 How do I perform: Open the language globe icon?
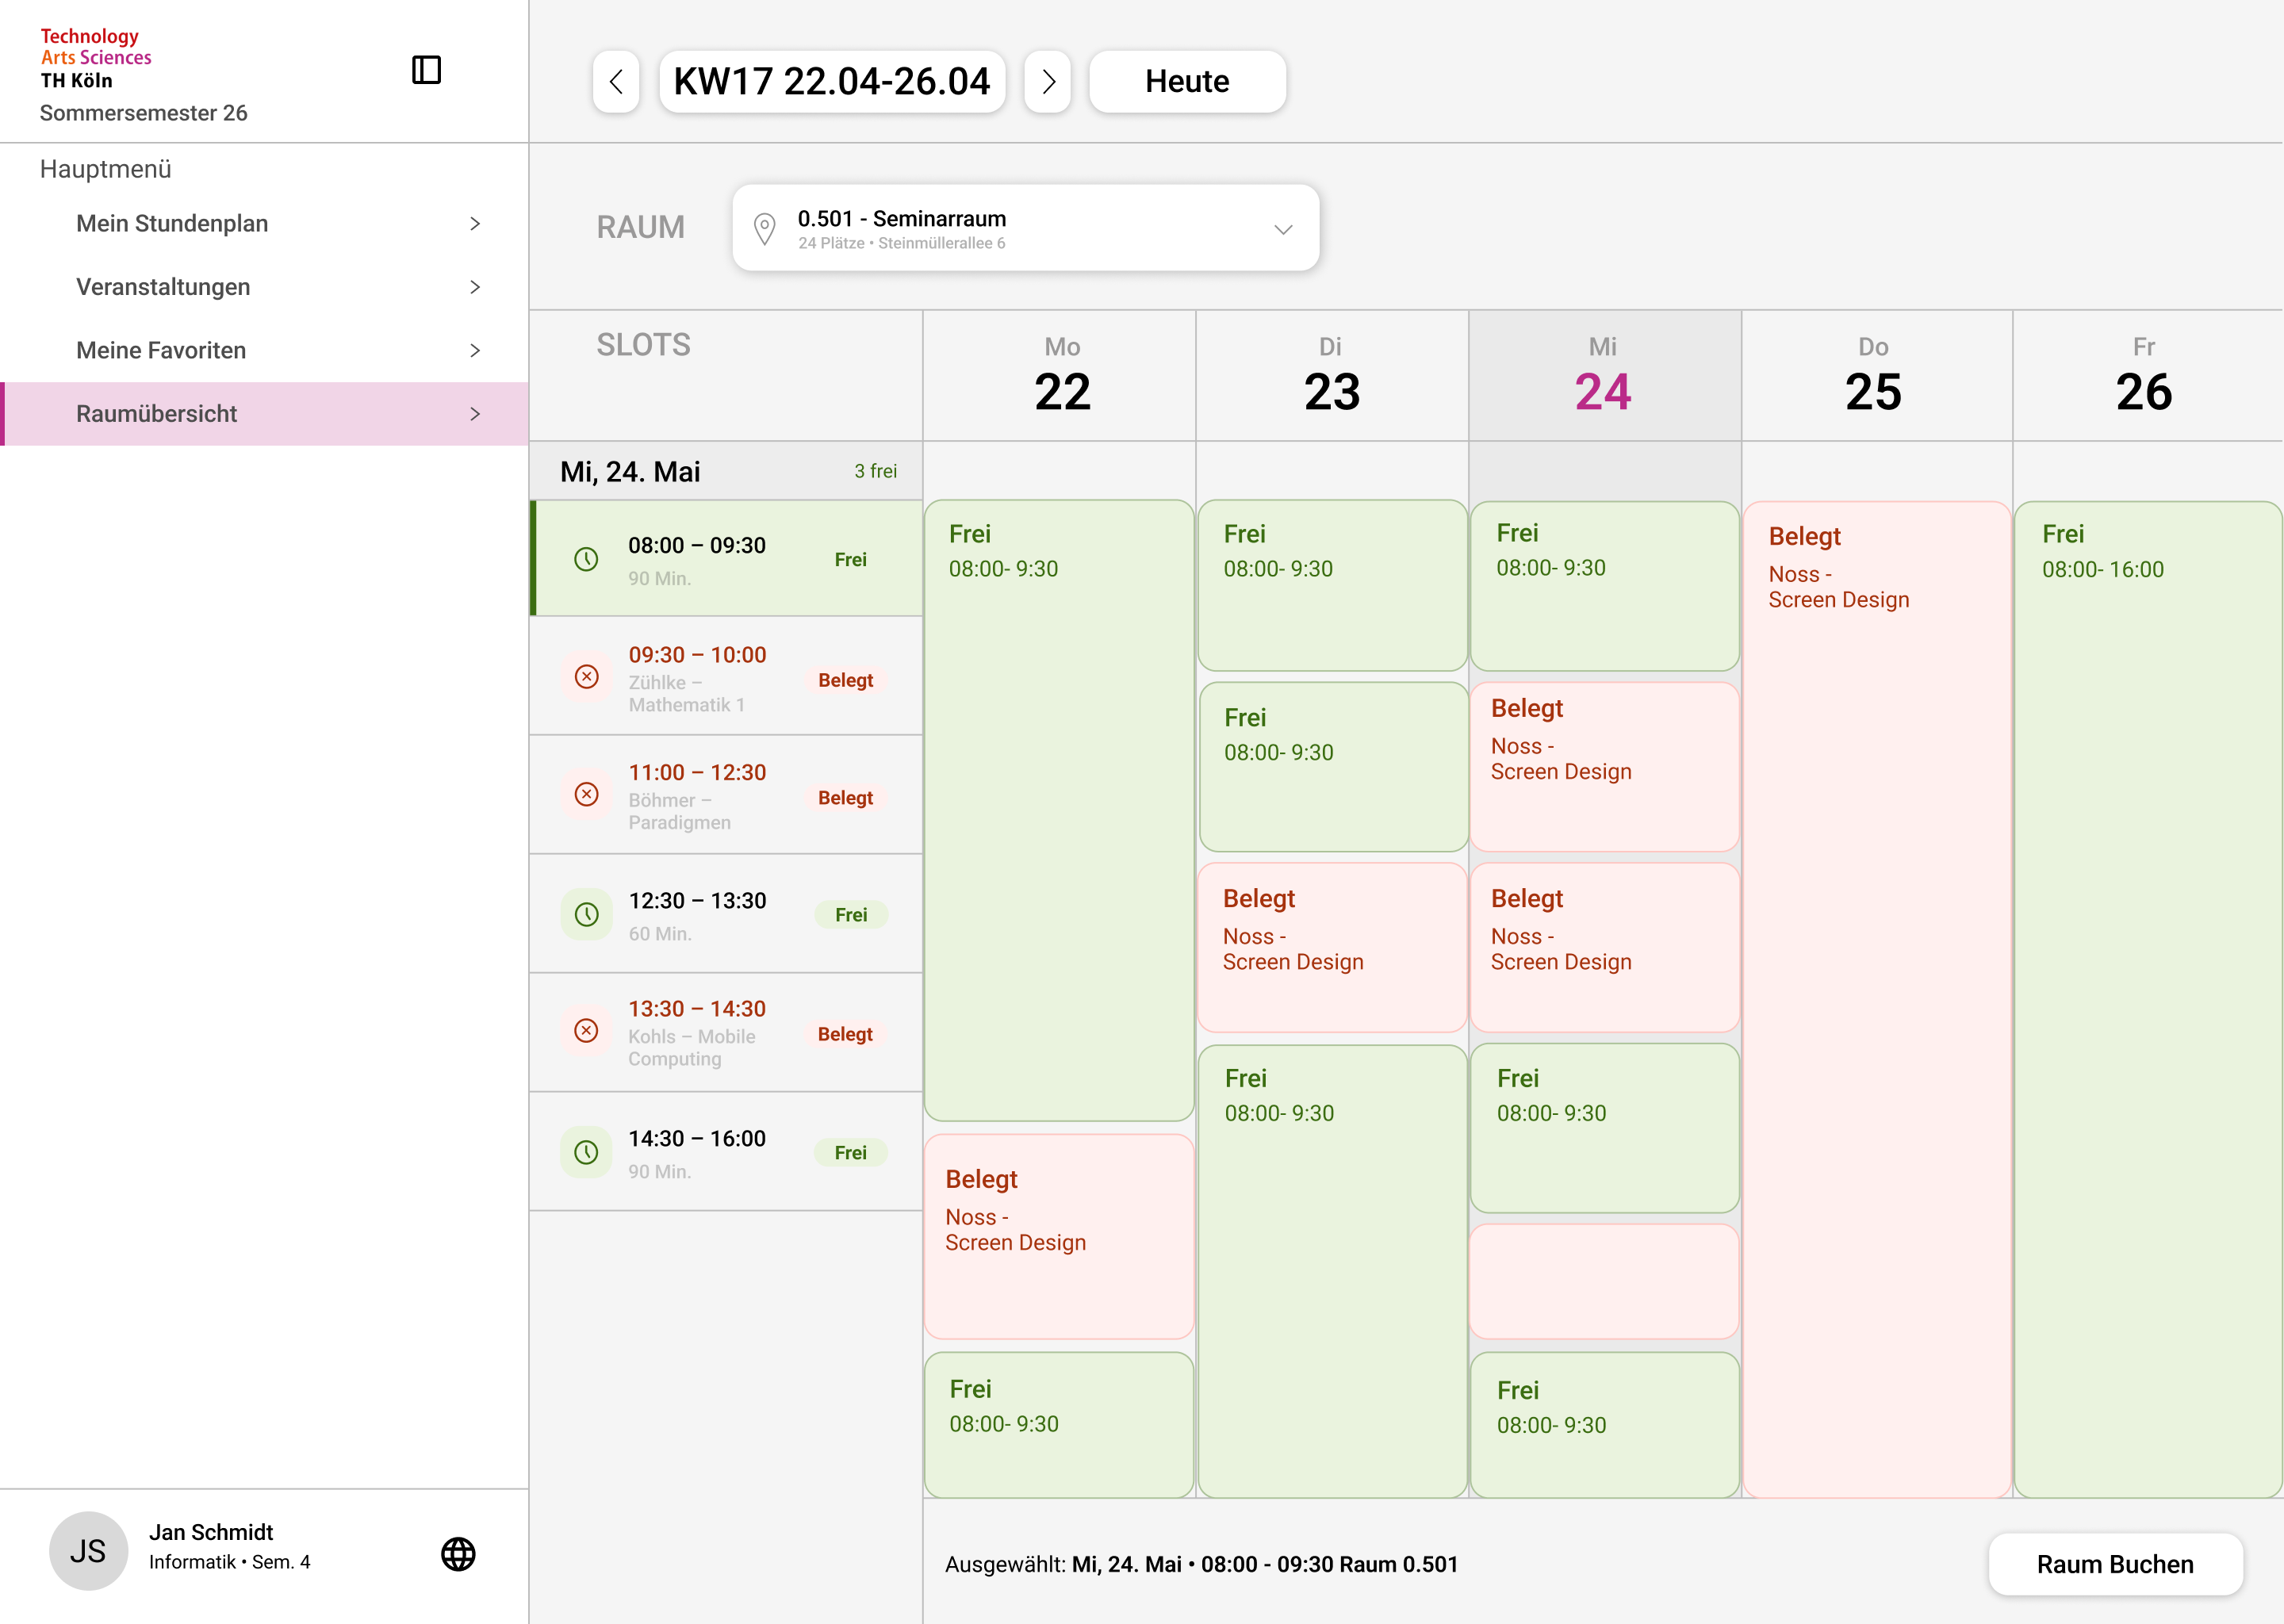(x=458, y=1553)
